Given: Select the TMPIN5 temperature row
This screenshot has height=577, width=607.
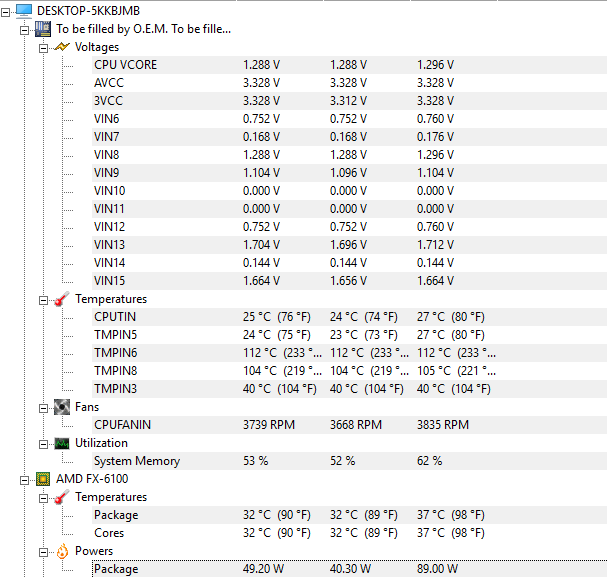Looking at the screenshot, I should click(x=350, y=335).
